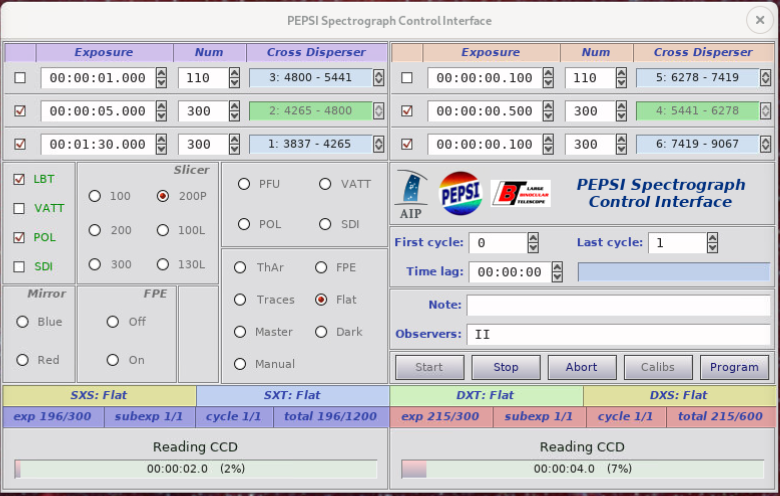Click the Large Binocular Telescope logo
Screen dimensions: 780x496
coord(521,194)
